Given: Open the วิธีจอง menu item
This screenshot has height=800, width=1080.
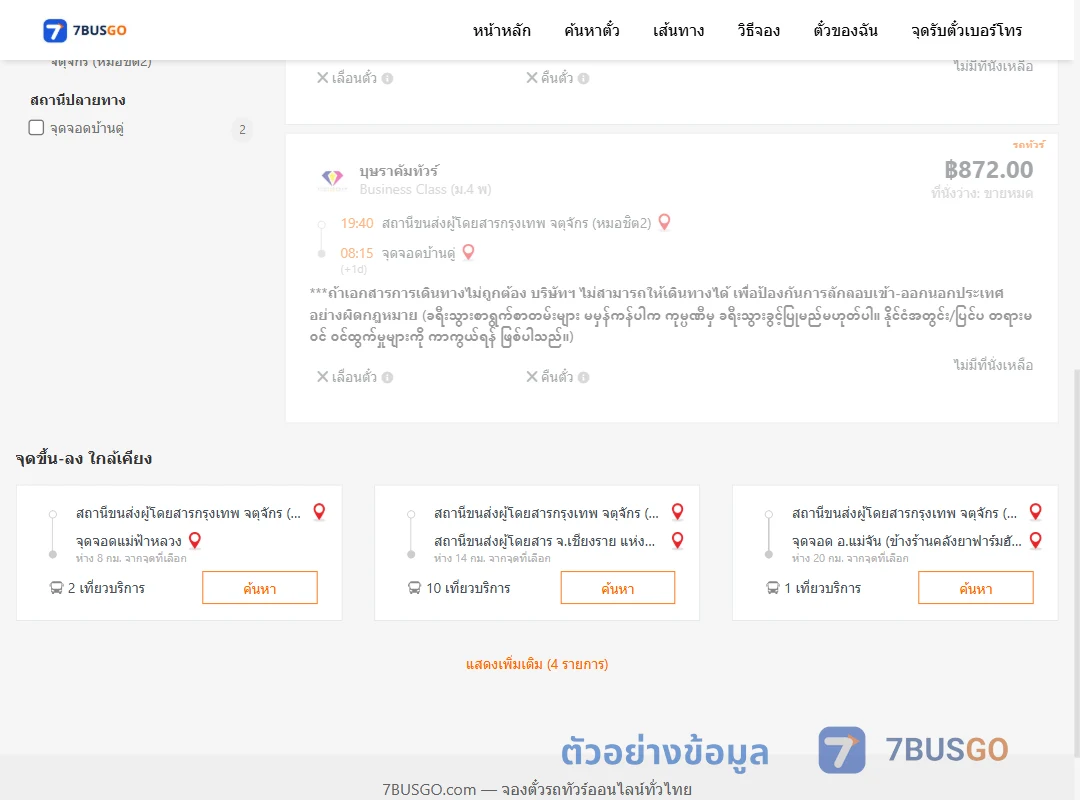Looking at the screenshot, I should pos(758,30).
